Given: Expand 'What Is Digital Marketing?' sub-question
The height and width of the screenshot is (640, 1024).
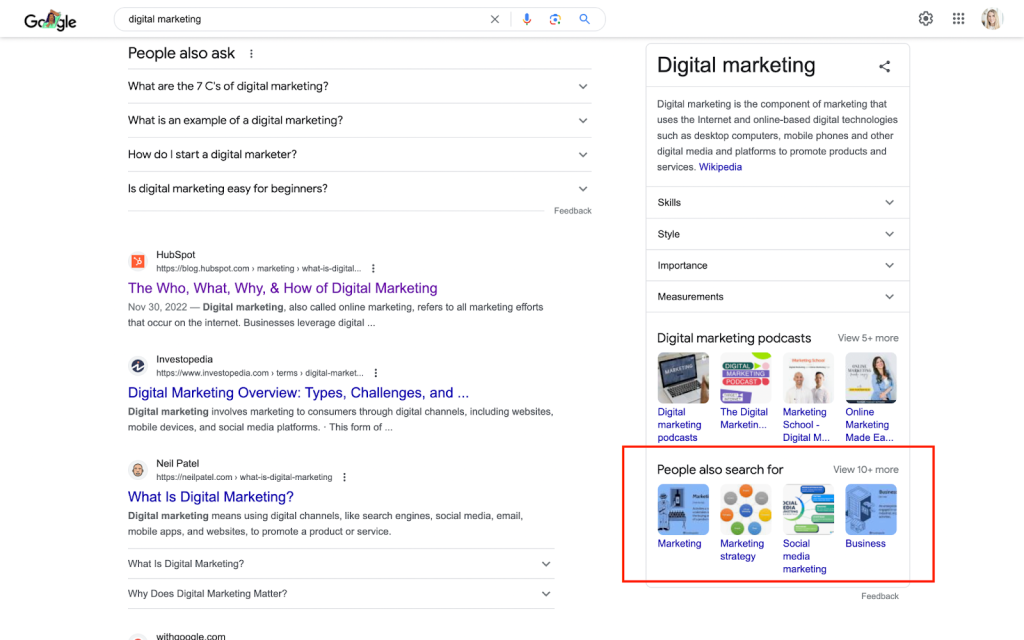Looking at the screenshot, I should pos(341,564).
